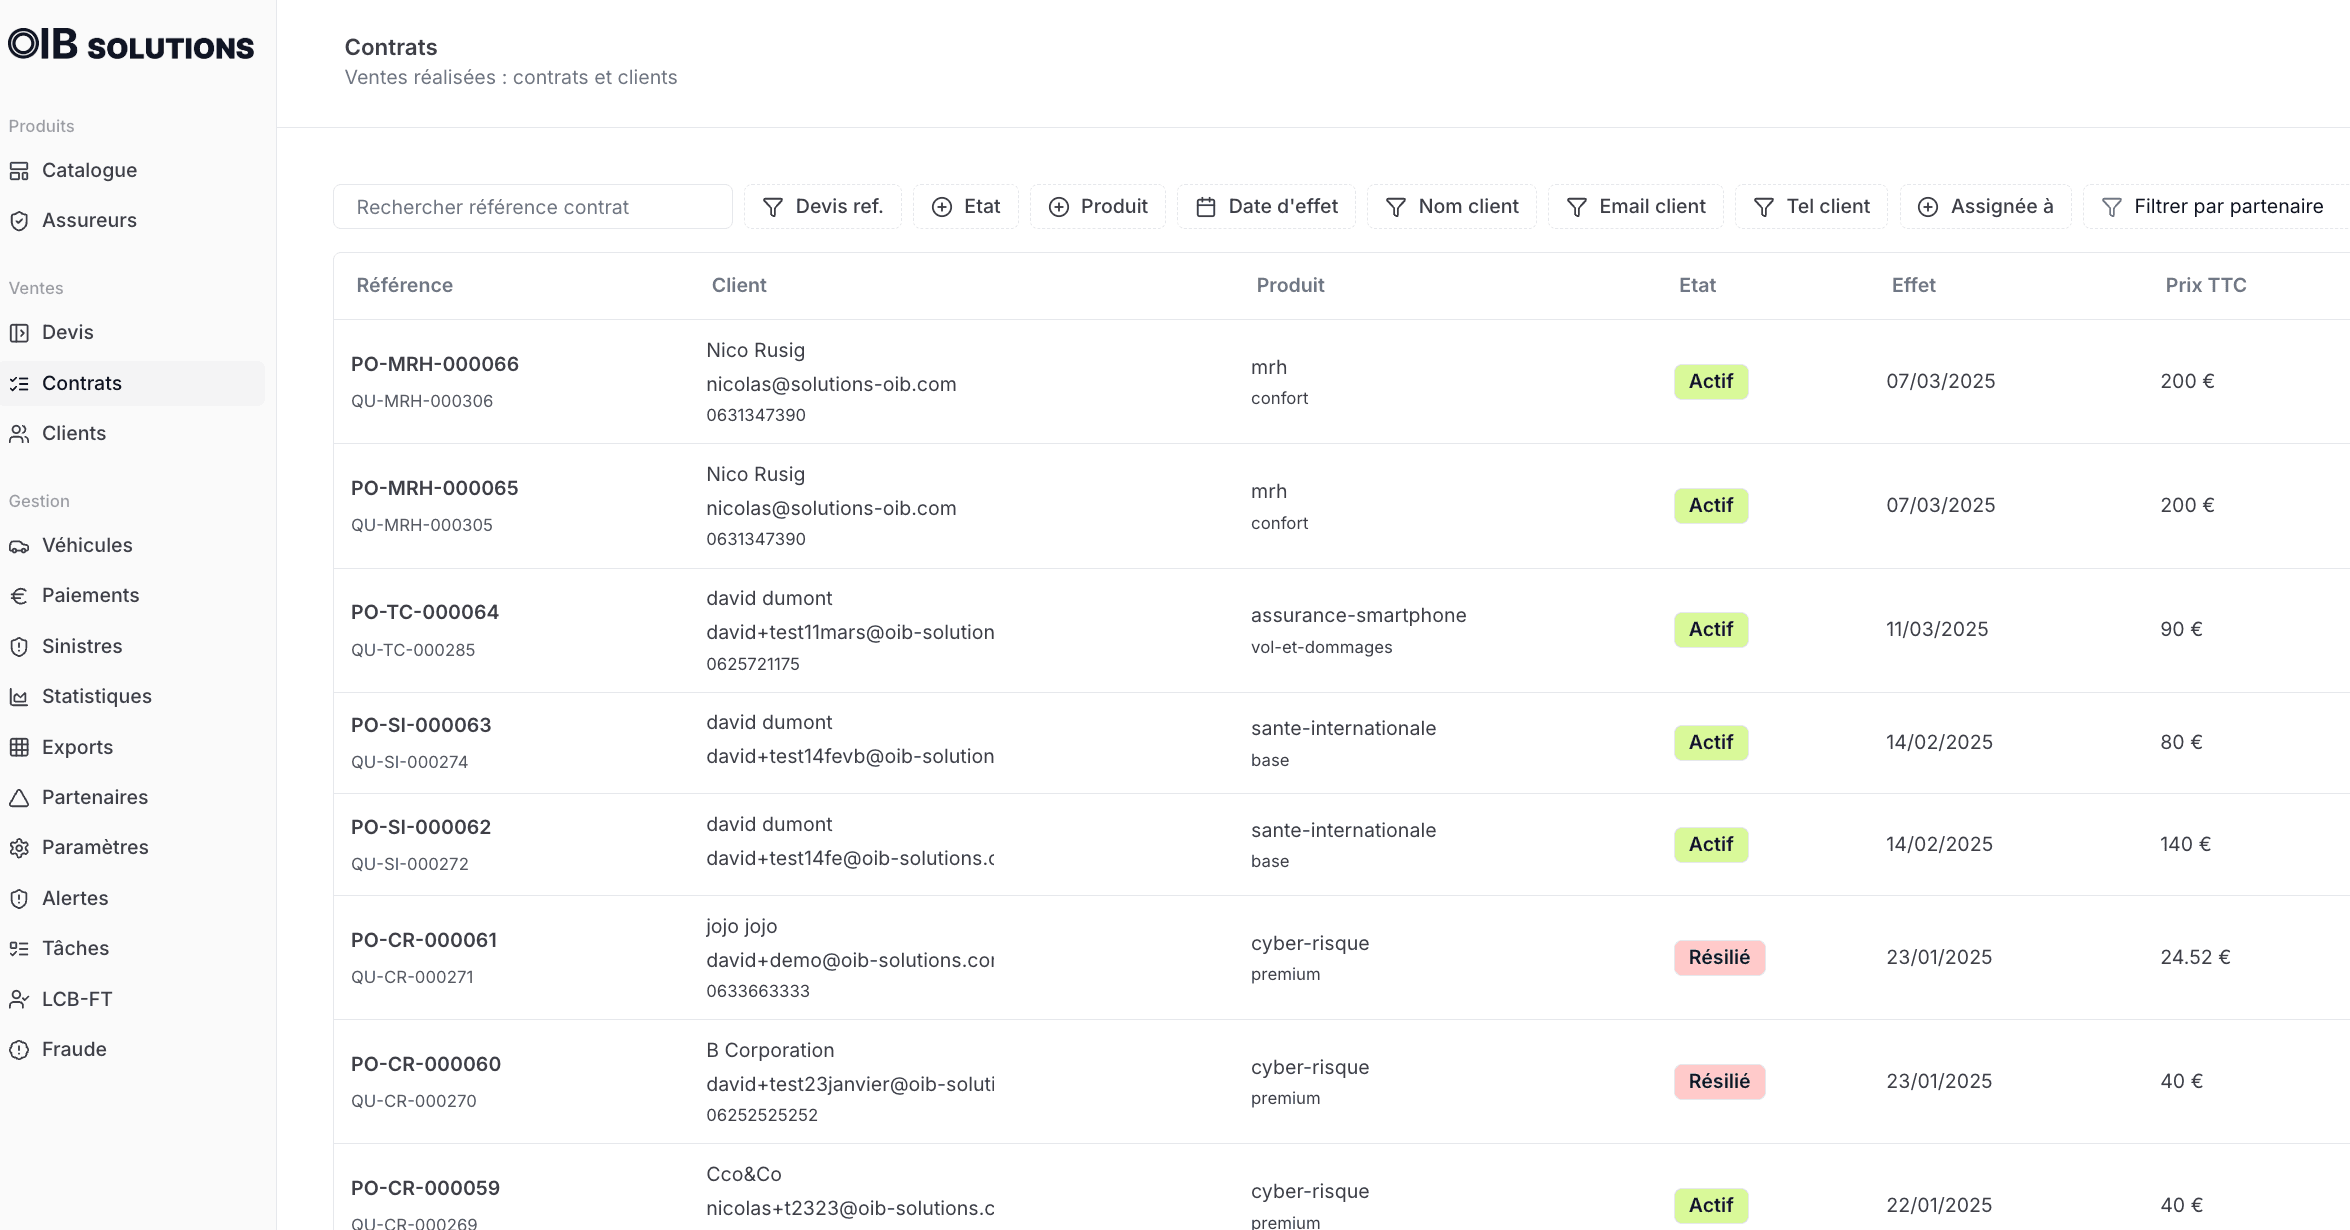2350x1230 pixels.
Task: Open the Produit filter dropdown
Action: point(1098,206)
